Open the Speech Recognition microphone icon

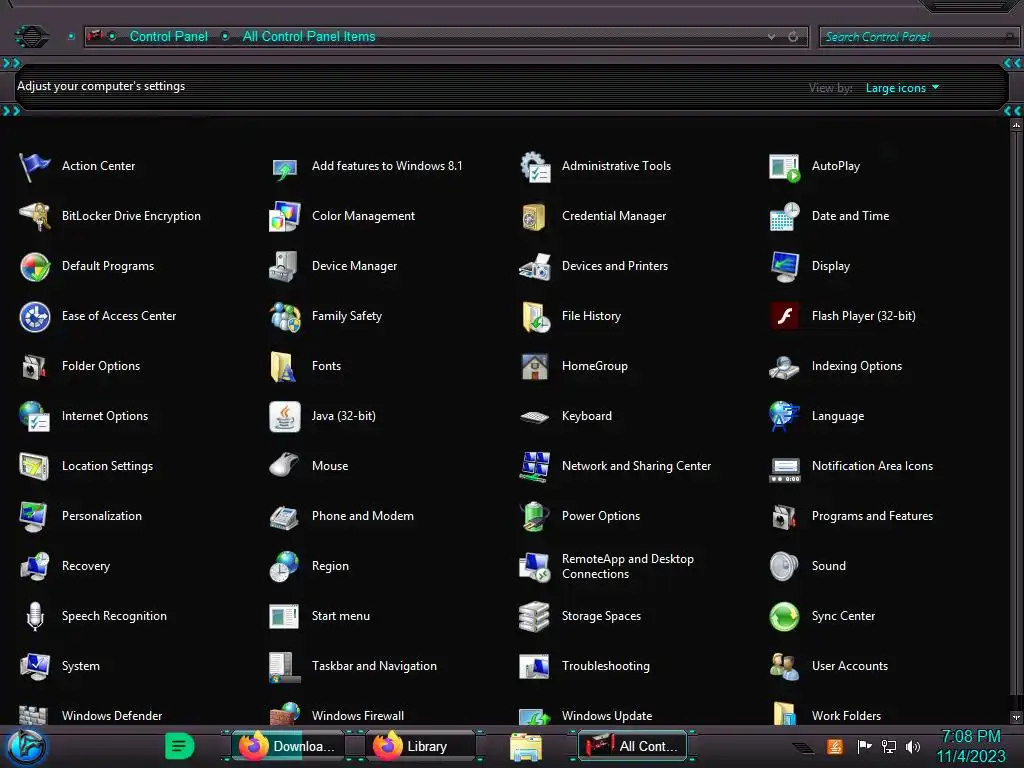(x=35, y=616)
